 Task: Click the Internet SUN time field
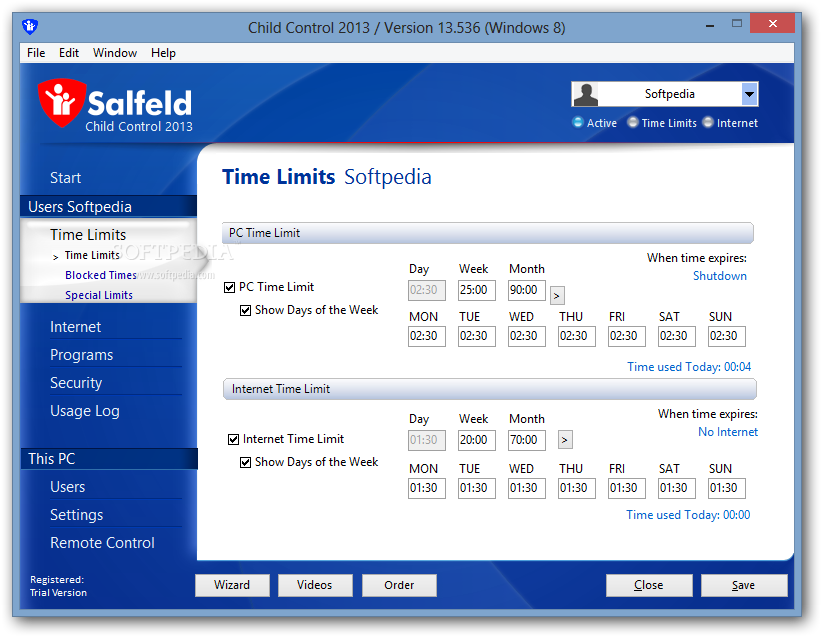point(727,488)
